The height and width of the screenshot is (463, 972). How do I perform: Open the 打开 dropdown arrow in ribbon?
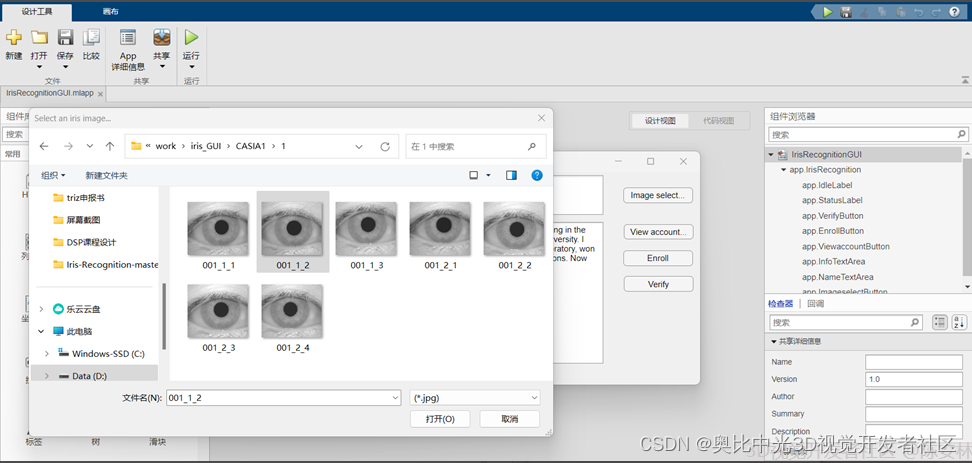pyautogui.click(x=39, y=67)
